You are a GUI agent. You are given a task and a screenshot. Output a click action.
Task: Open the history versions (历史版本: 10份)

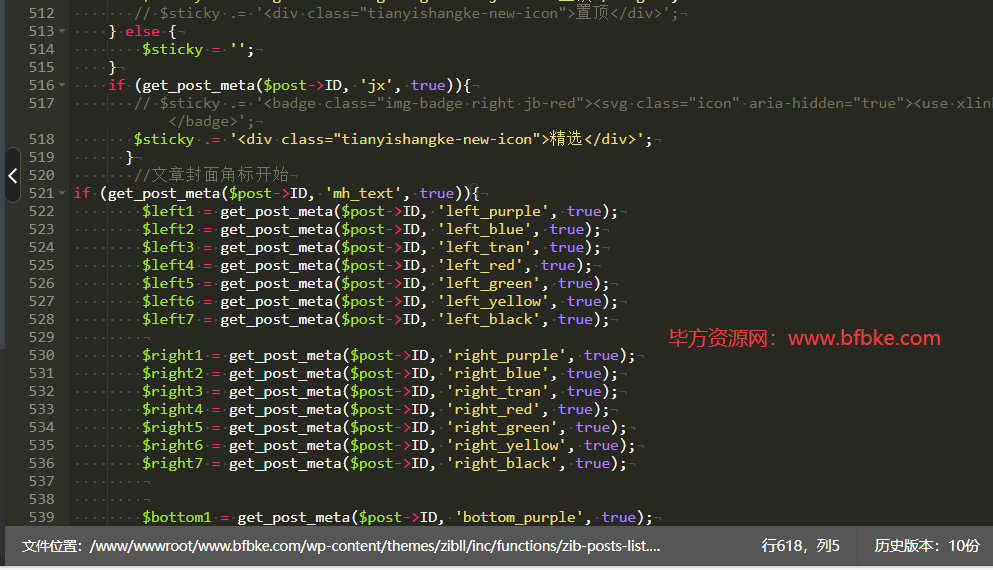[x=927, y=546]
